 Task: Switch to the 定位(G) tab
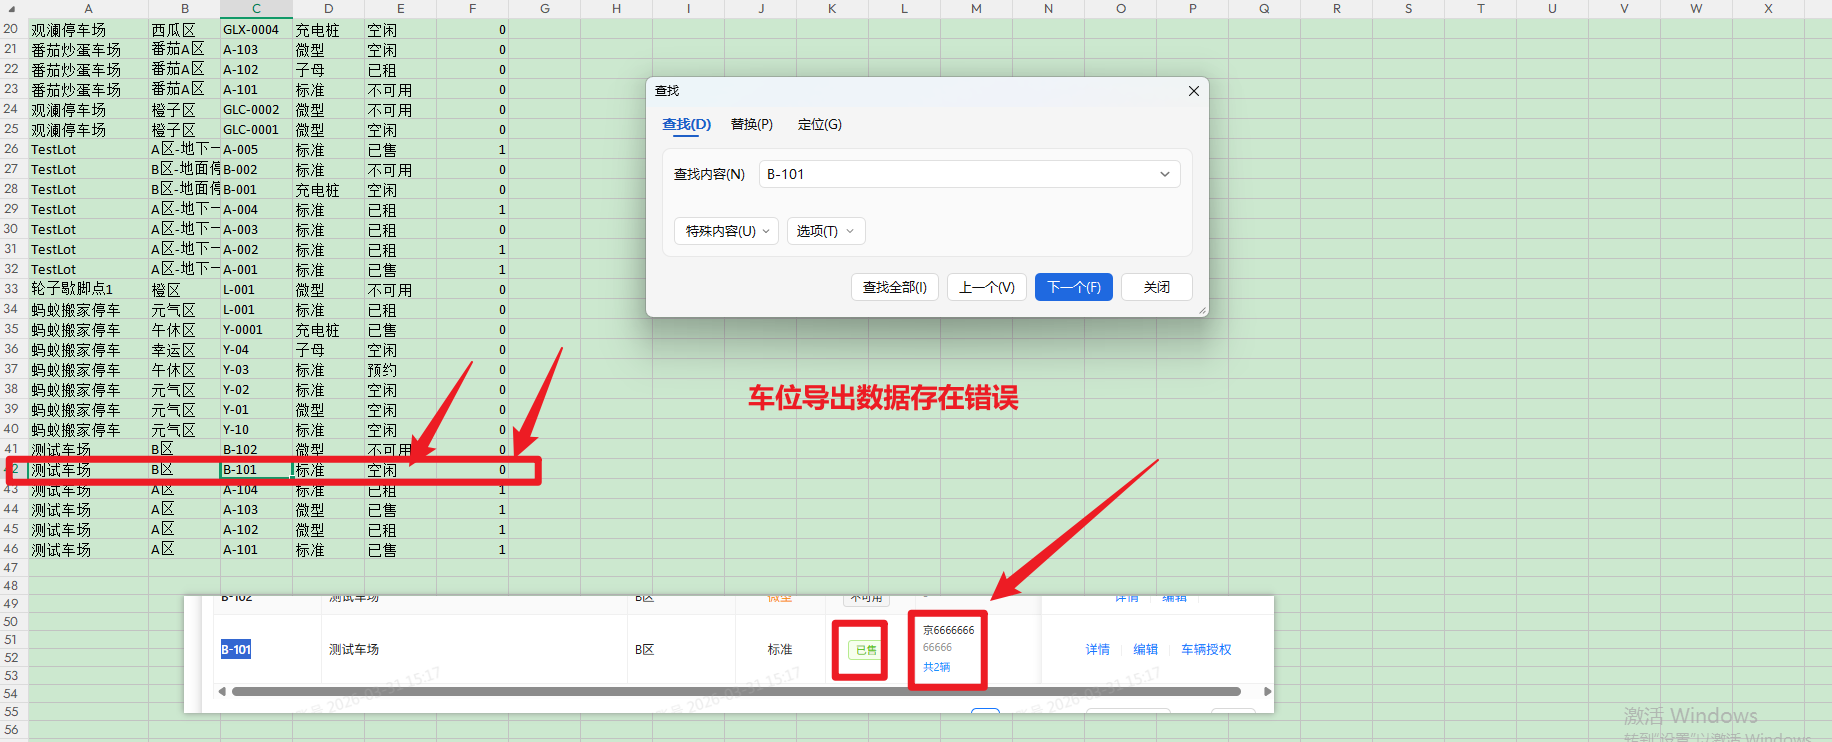[x=819, y=125]
